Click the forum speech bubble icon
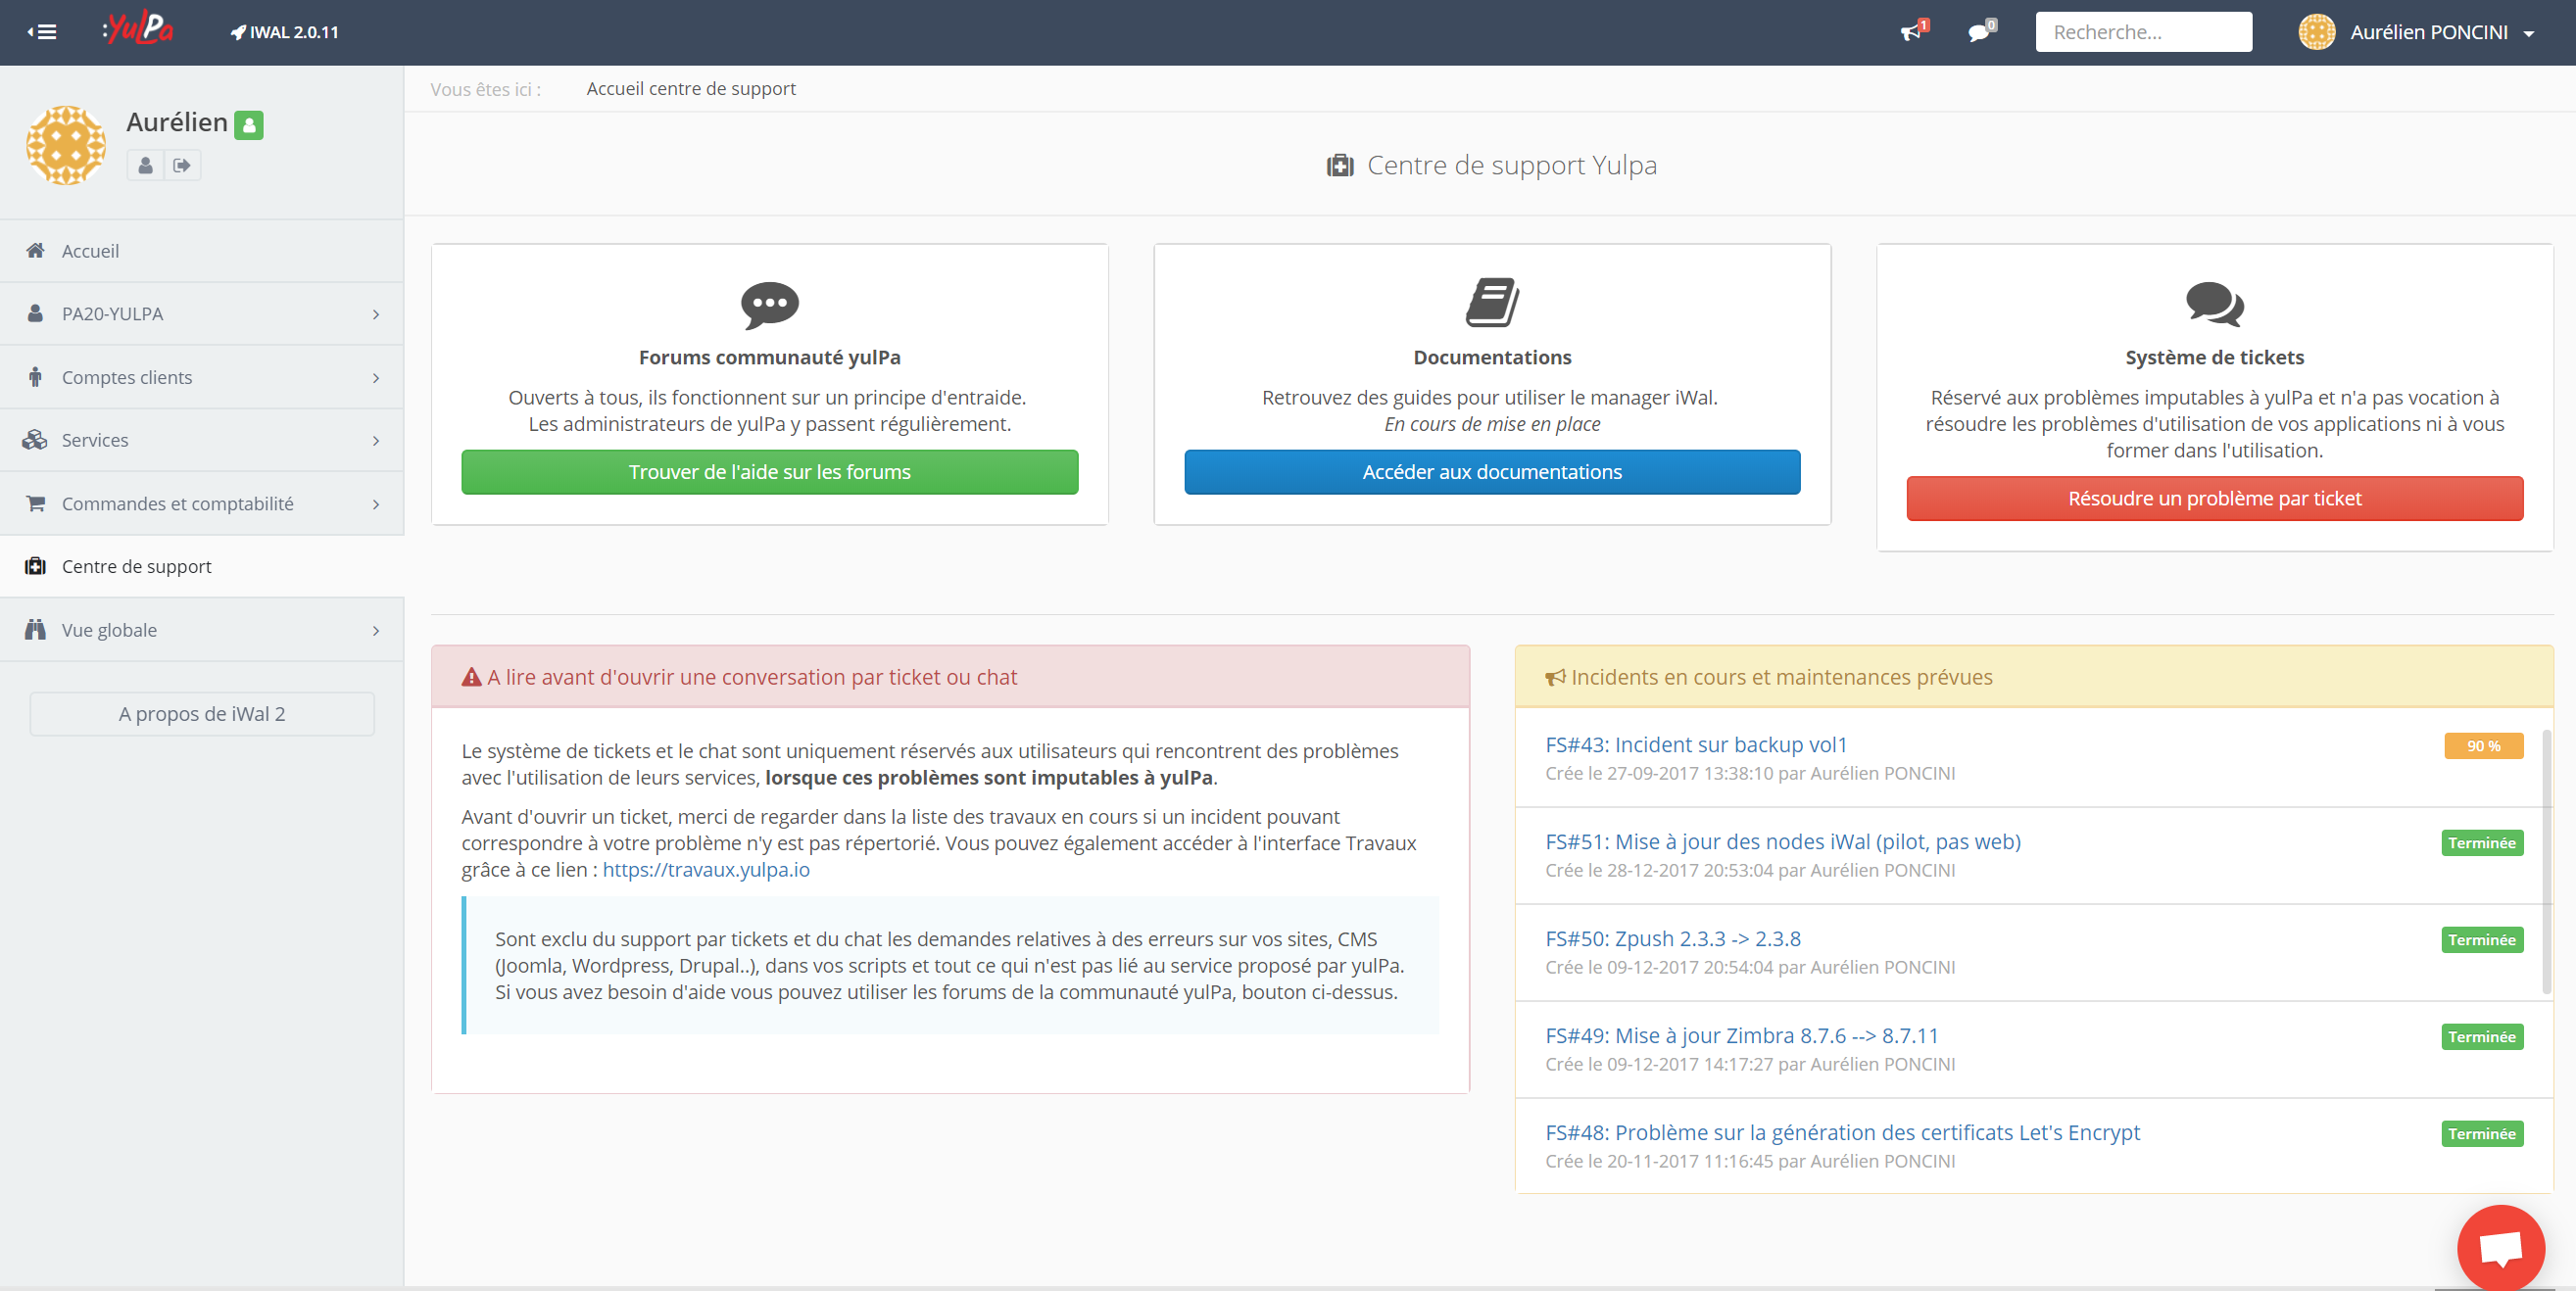The image size is (2576, 1291). tap(770, 304)
